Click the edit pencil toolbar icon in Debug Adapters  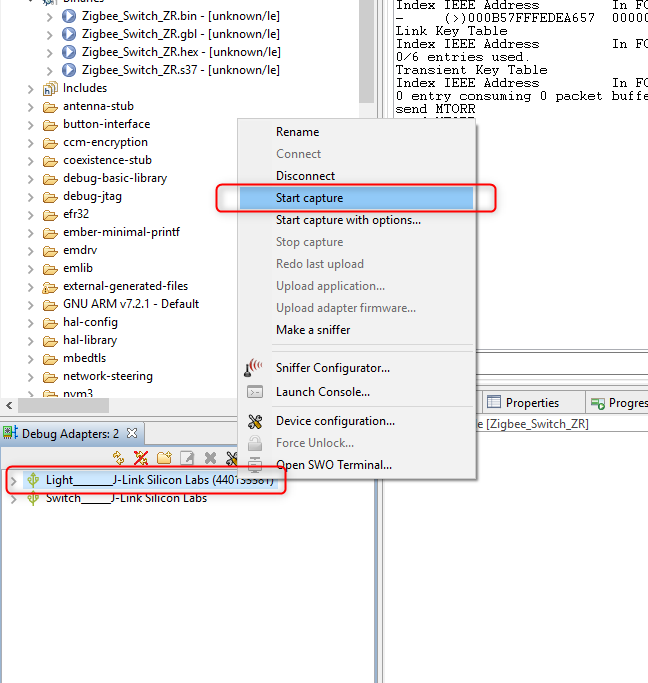pos(187,458)
